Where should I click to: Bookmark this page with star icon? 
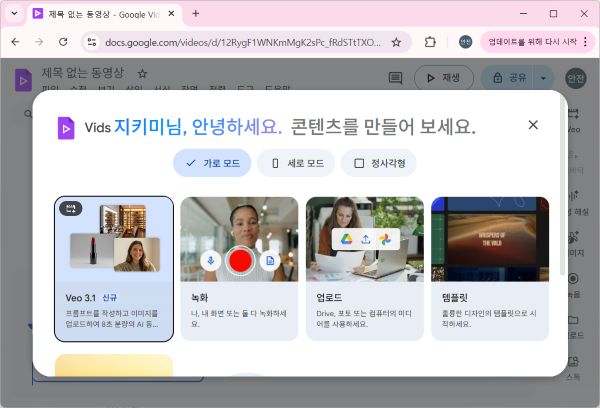click(x=396, y=42)
